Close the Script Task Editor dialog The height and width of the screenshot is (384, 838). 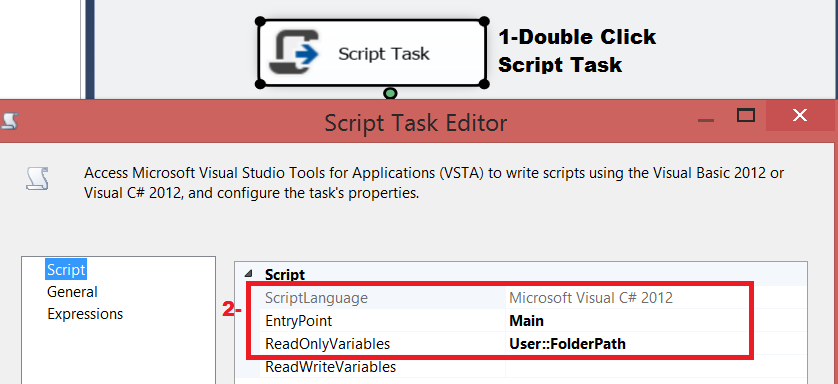coord(800,115)
